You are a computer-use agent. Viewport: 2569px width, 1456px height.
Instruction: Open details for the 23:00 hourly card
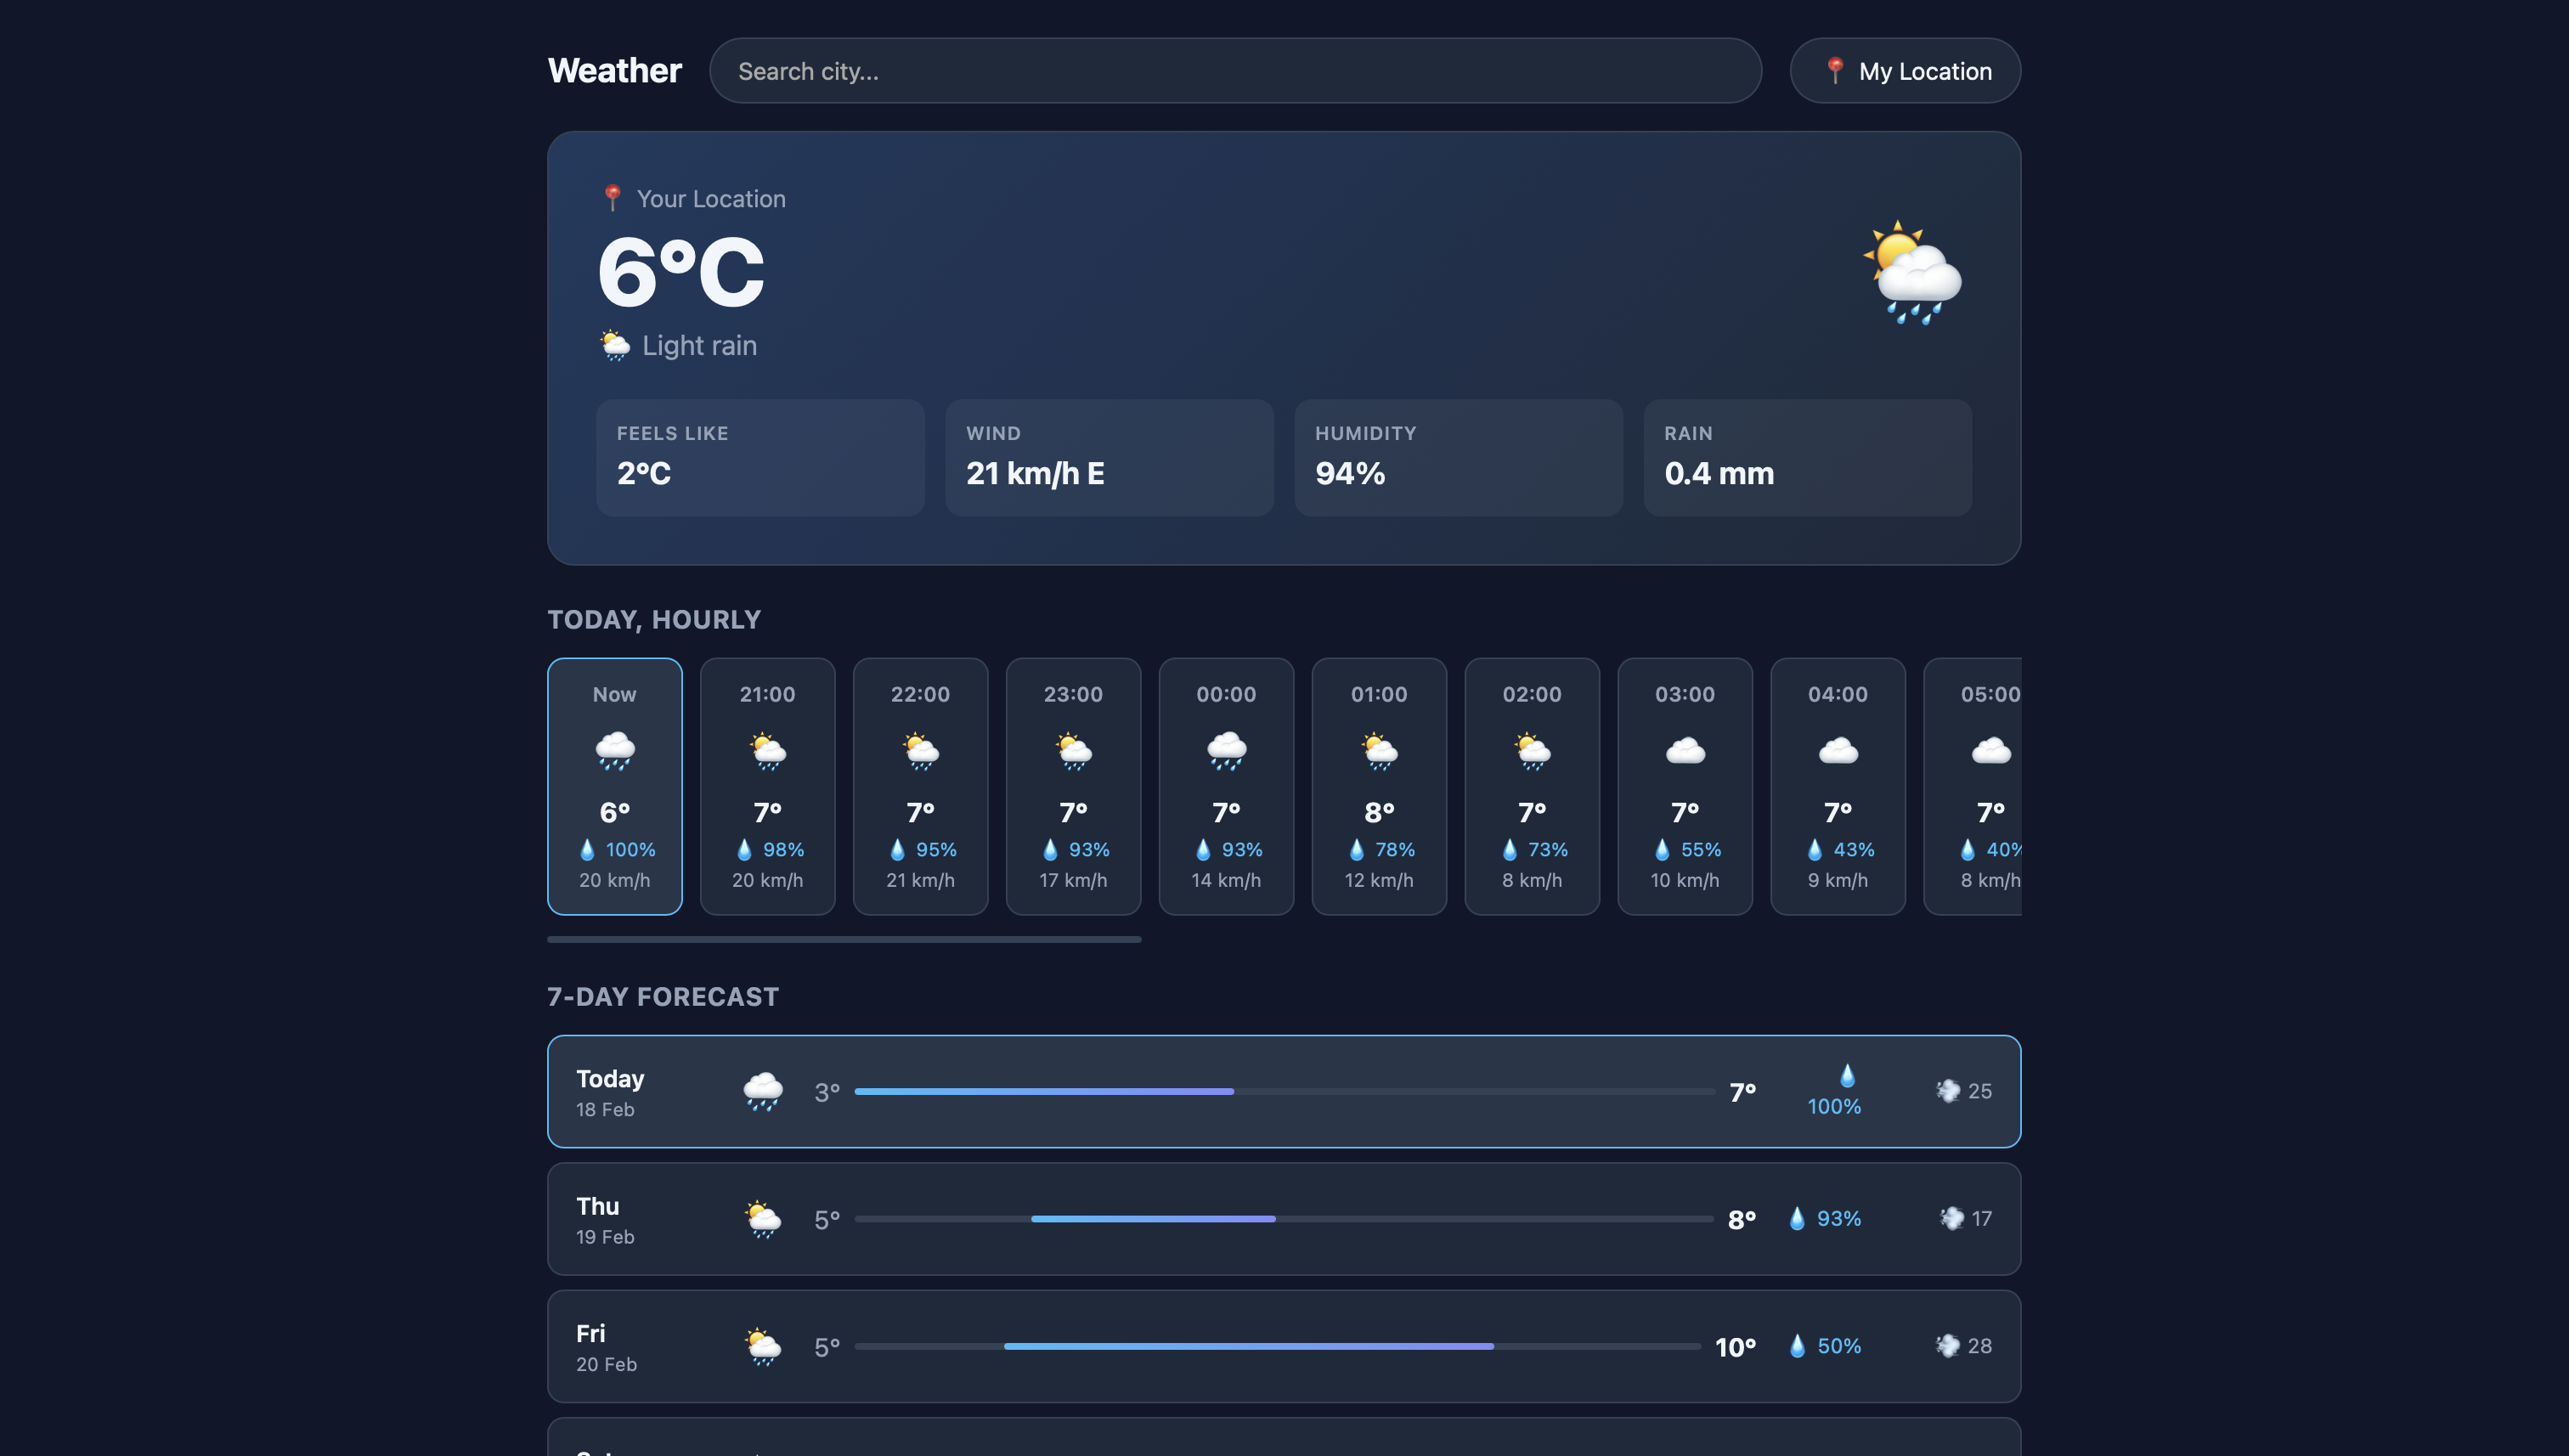pyautogui.click(x=1073, y=786)
